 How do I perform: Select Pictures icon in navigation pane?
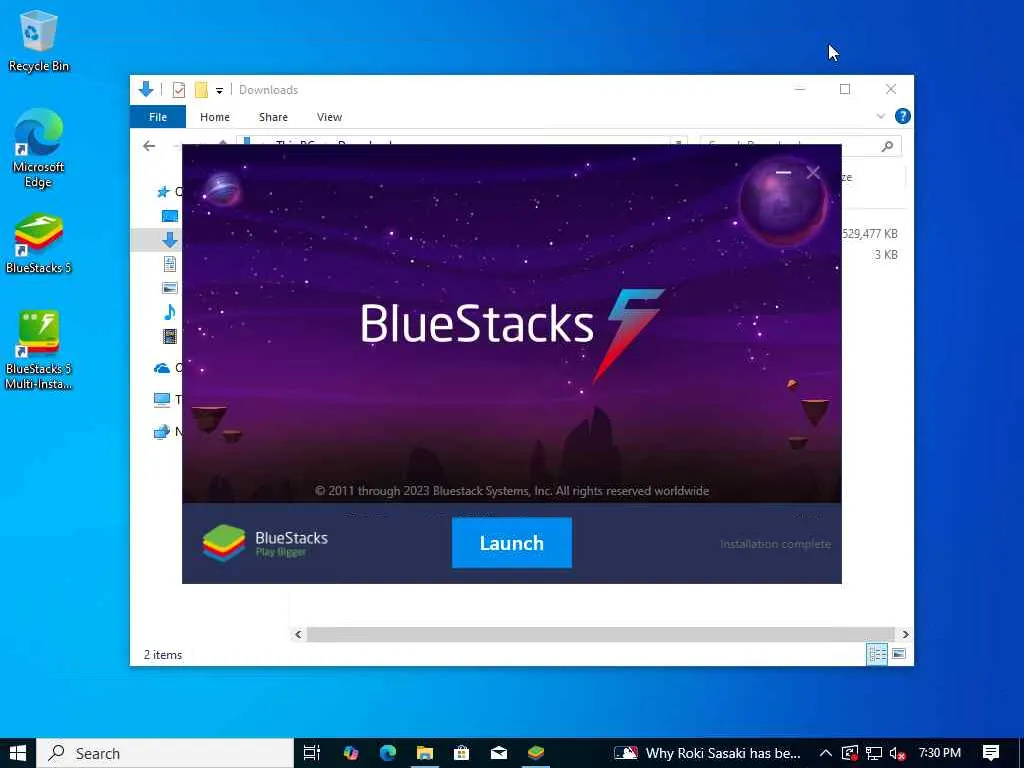[x=170, y=287]
